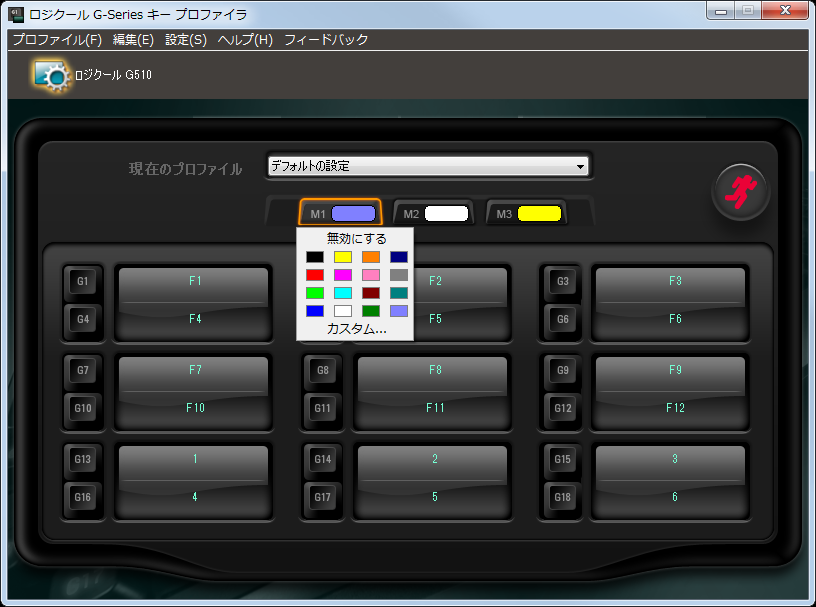Select the G8 key
Viewport: 816px width, 607px height.
[323, 371]
